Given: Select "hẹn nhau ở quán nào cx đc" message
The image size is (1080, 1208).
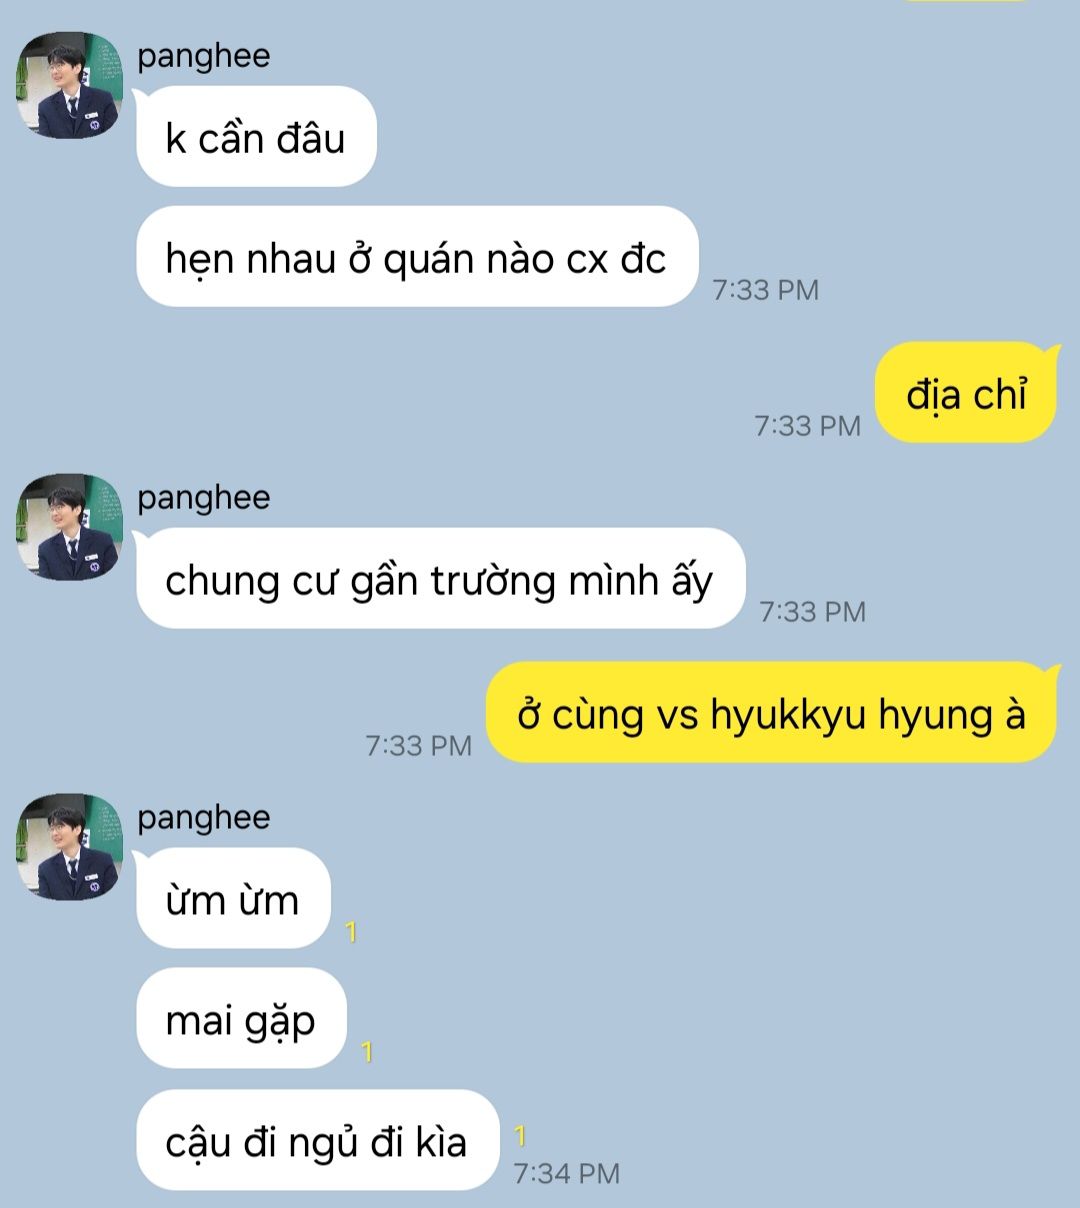Looking at the screenshot, I should point(416,257).
